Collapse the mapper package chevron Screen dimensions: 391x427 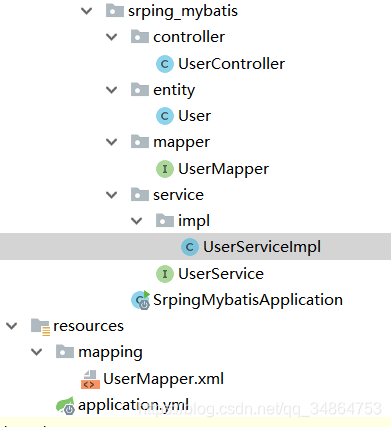[x=112, y=142]
